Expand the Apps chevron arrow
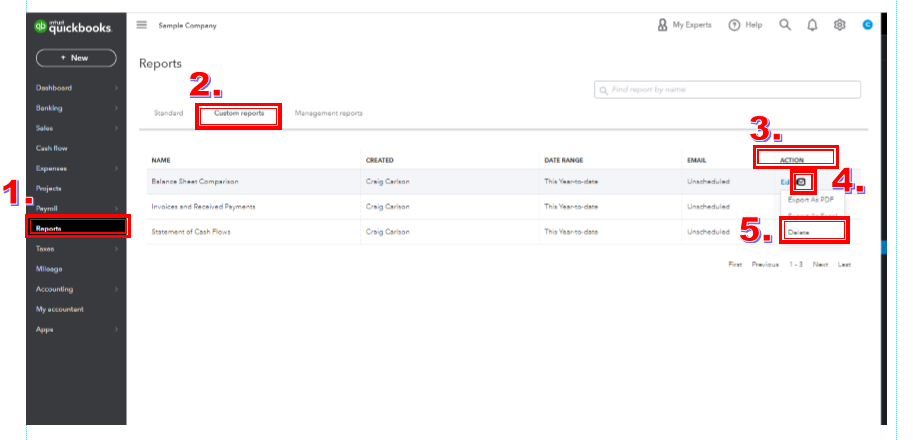The height and width of the screenshot is (440, 913). pyautogui.click(x=116, y=329)
